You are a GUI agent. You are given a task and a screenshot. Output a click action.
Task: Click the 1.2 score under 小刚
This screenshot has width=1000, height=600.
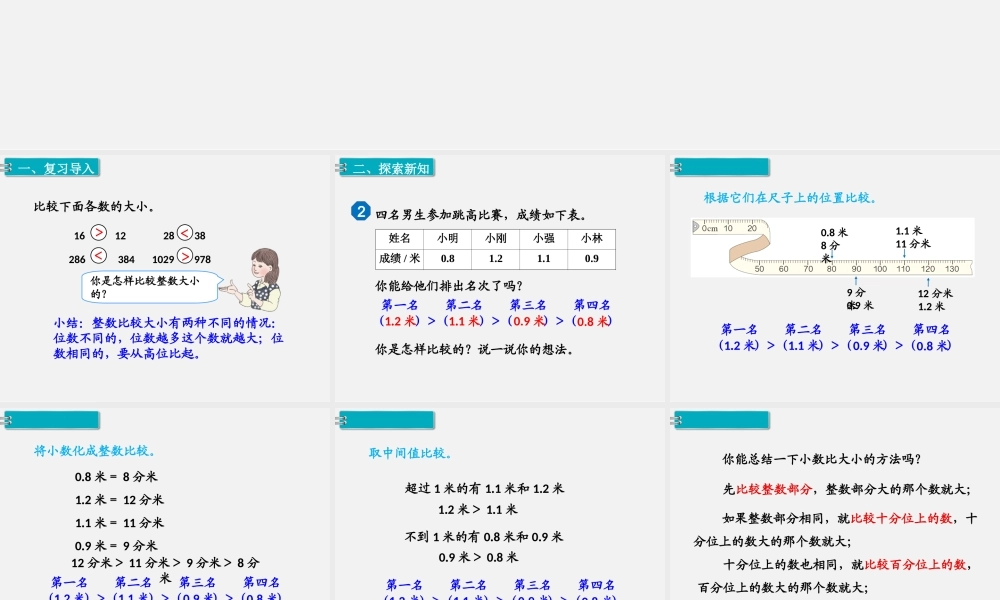[495, 258]
